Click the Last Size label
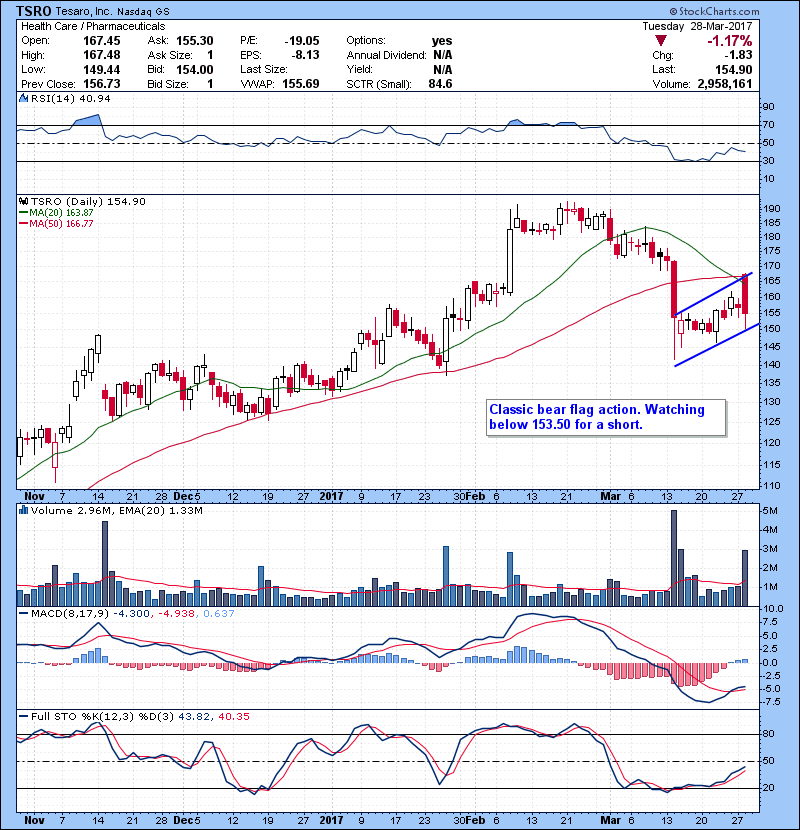The height and width of the screenshot is (830, 800). click(264, 69)
